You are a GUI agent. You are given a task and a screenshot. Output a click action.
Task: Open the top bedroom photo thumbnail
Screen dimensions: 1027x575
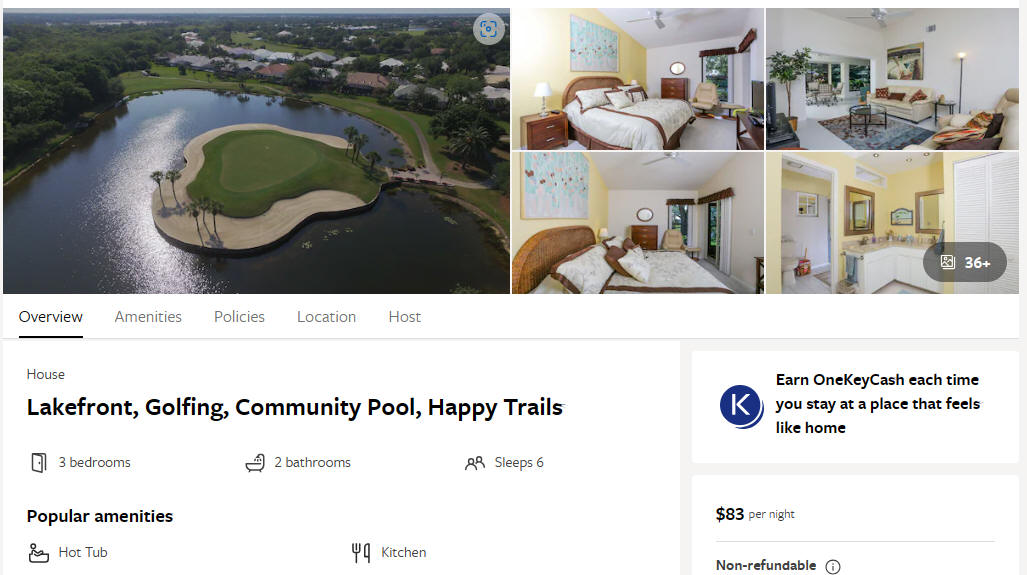click(x=637, y=79)
